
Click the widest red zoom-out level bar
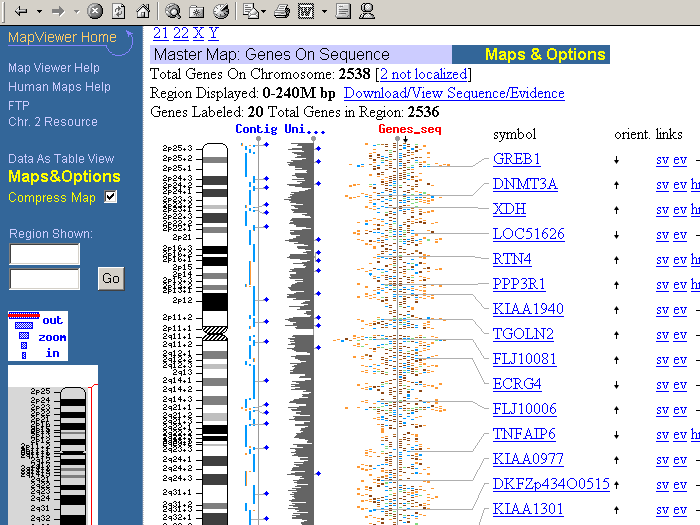[24, 315]
